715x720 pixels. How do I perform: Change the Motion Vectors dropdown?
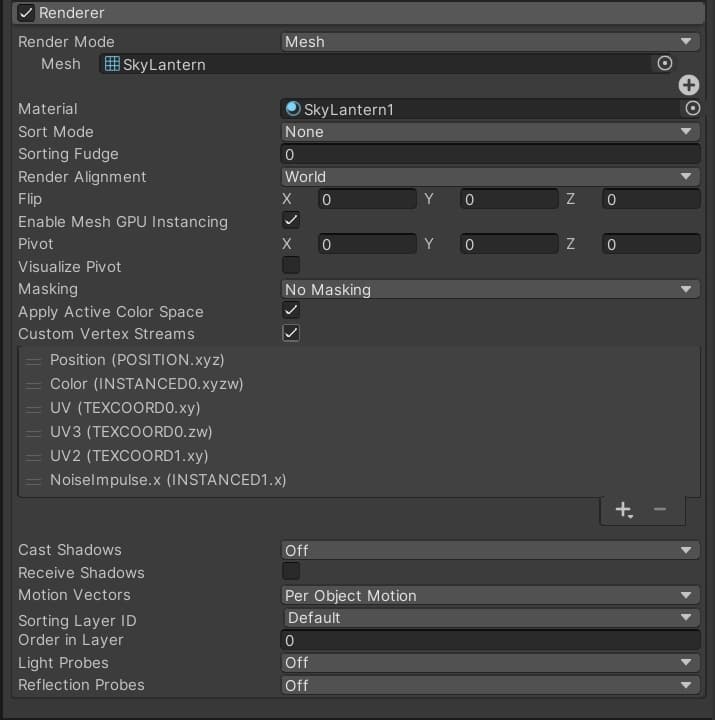click(489, 596)
